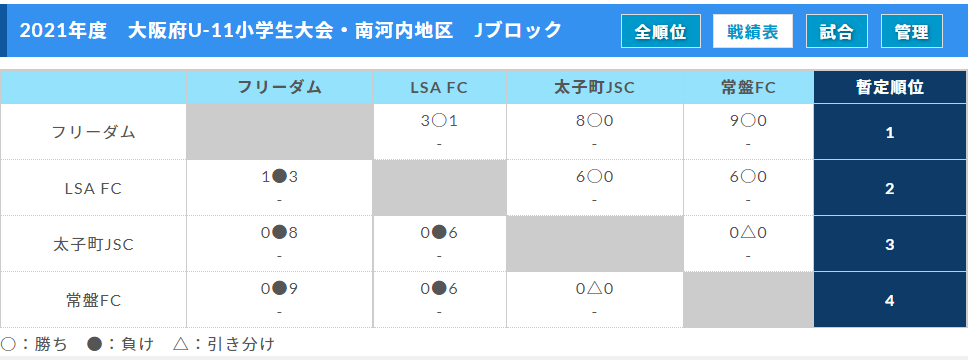Open the 8○0 match result cell

click(x=594, y=121)
